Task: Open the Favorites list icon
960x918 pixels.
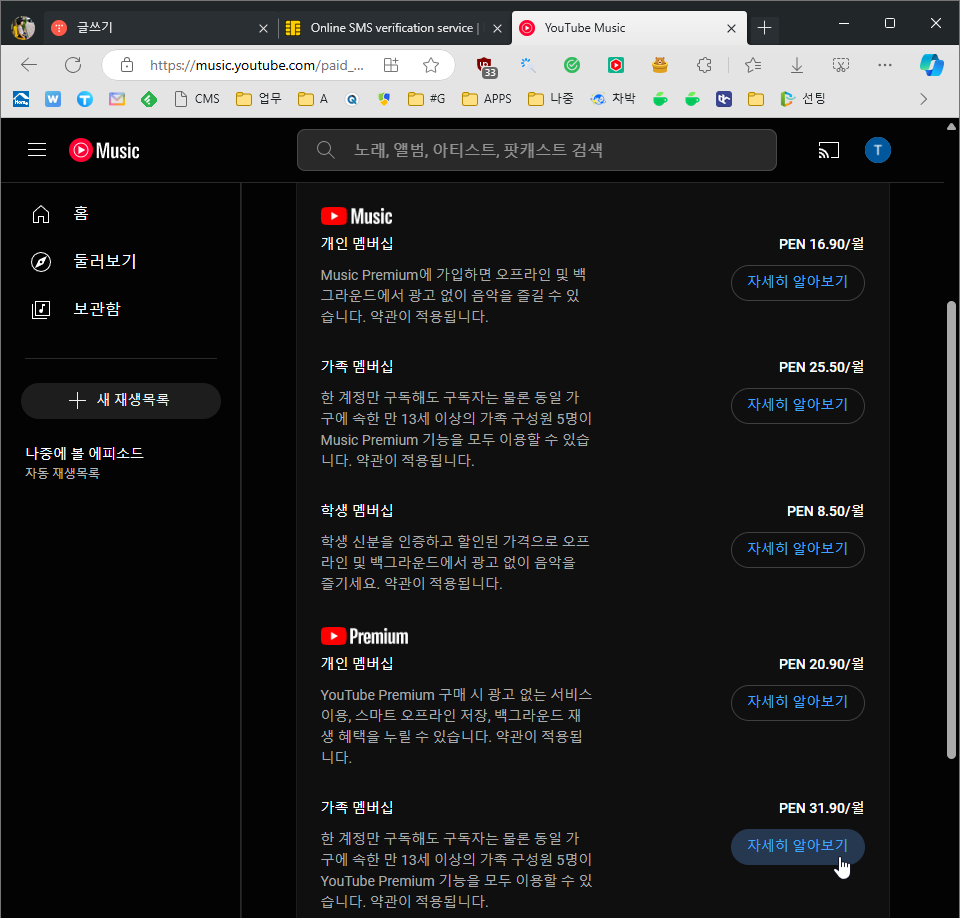Action: [x=753, y=65]
